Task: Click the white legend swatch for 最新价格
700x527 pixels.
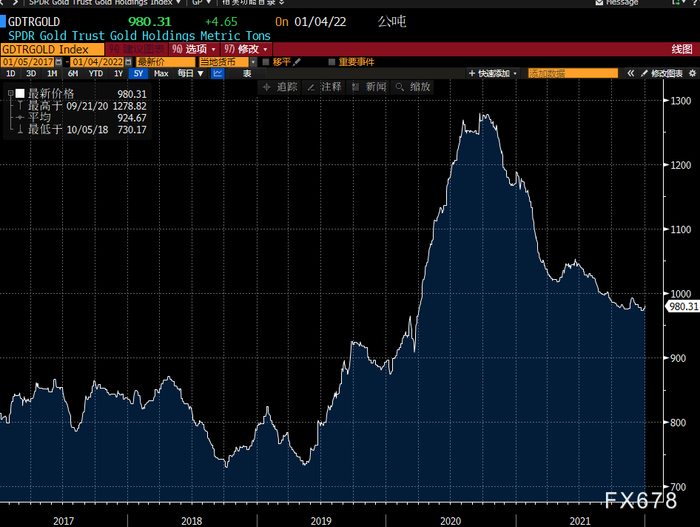Action: [20, 93]
